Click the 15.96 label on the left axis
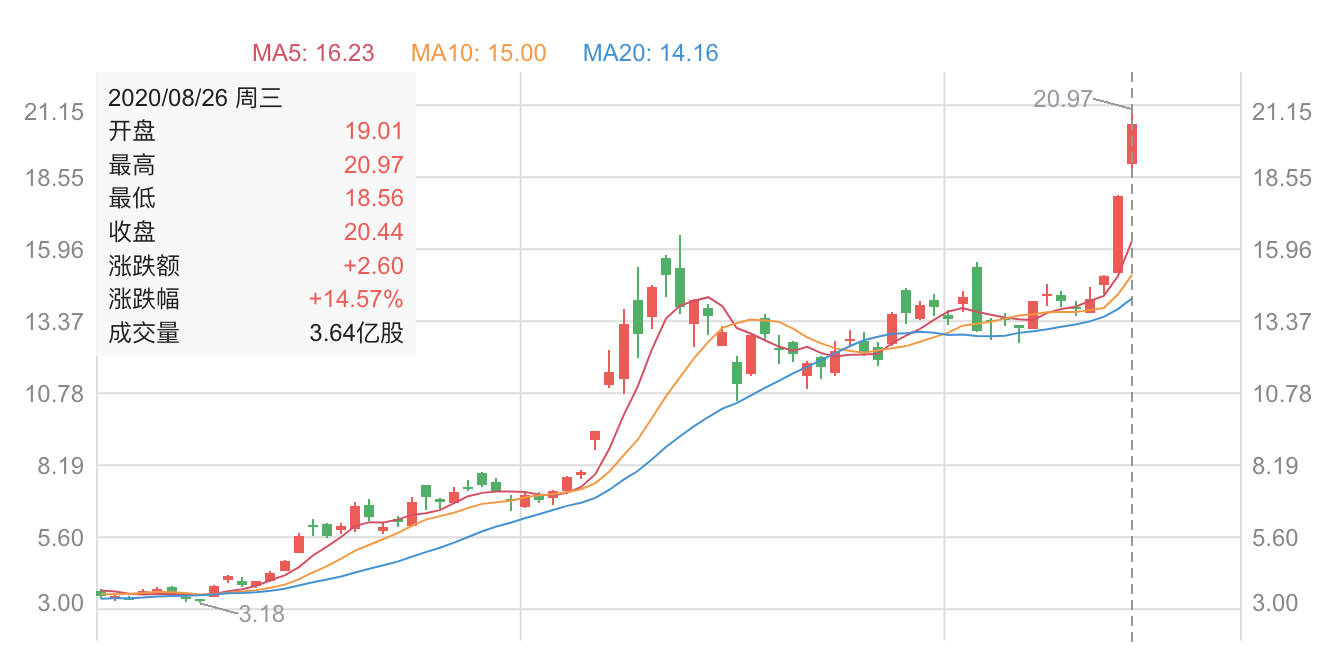 tap(54, 250)
